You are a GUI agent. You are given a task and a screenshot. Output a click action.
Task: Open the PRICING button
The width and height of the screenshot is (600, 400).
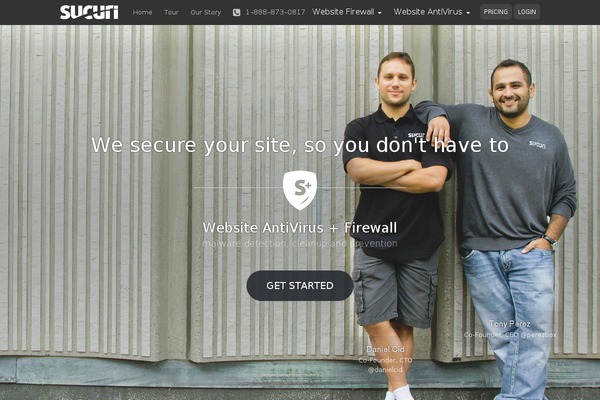496,12
